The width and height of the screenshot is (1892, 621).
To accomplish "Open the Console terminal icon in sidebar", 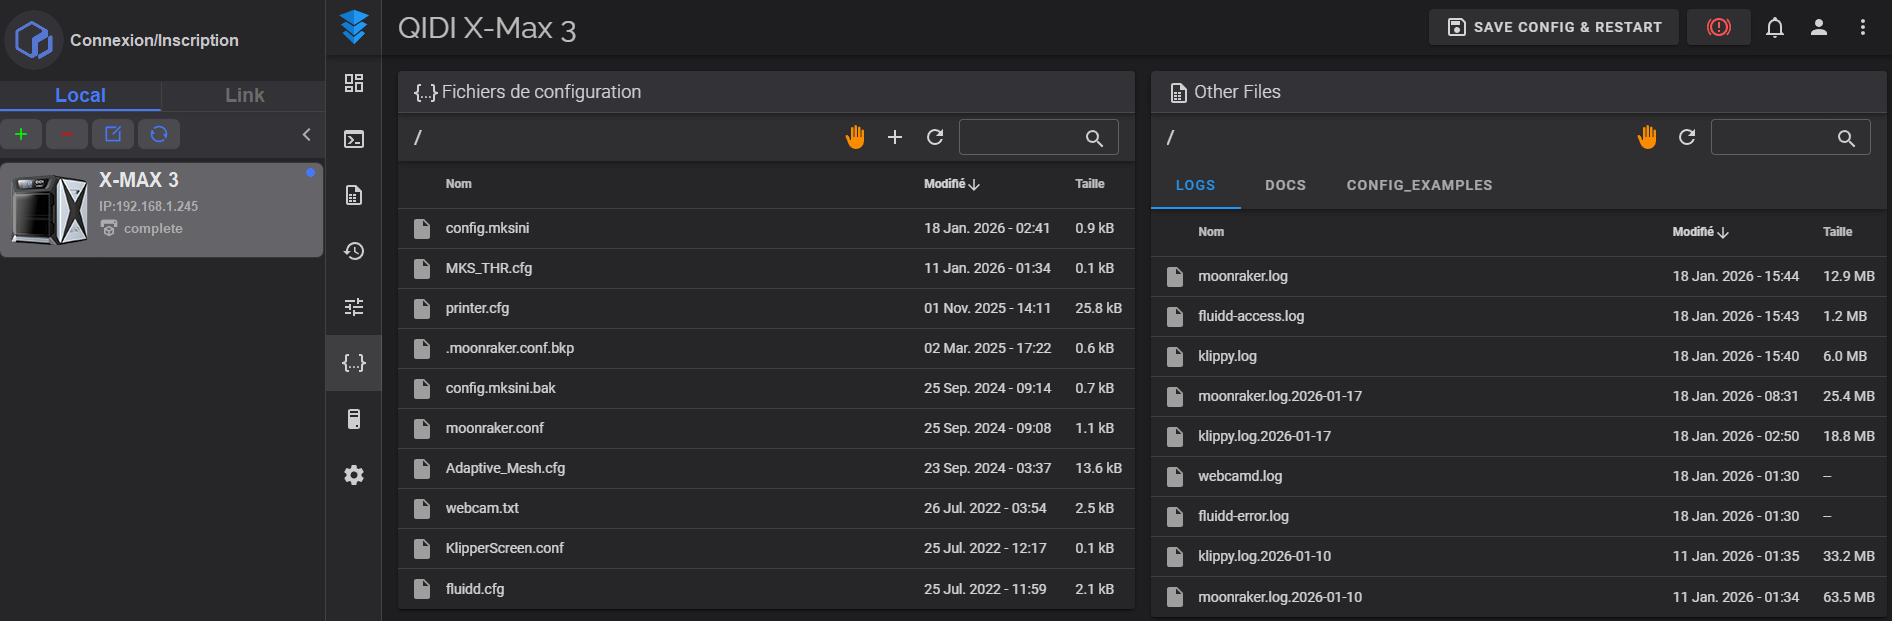I will click(354, 139).
